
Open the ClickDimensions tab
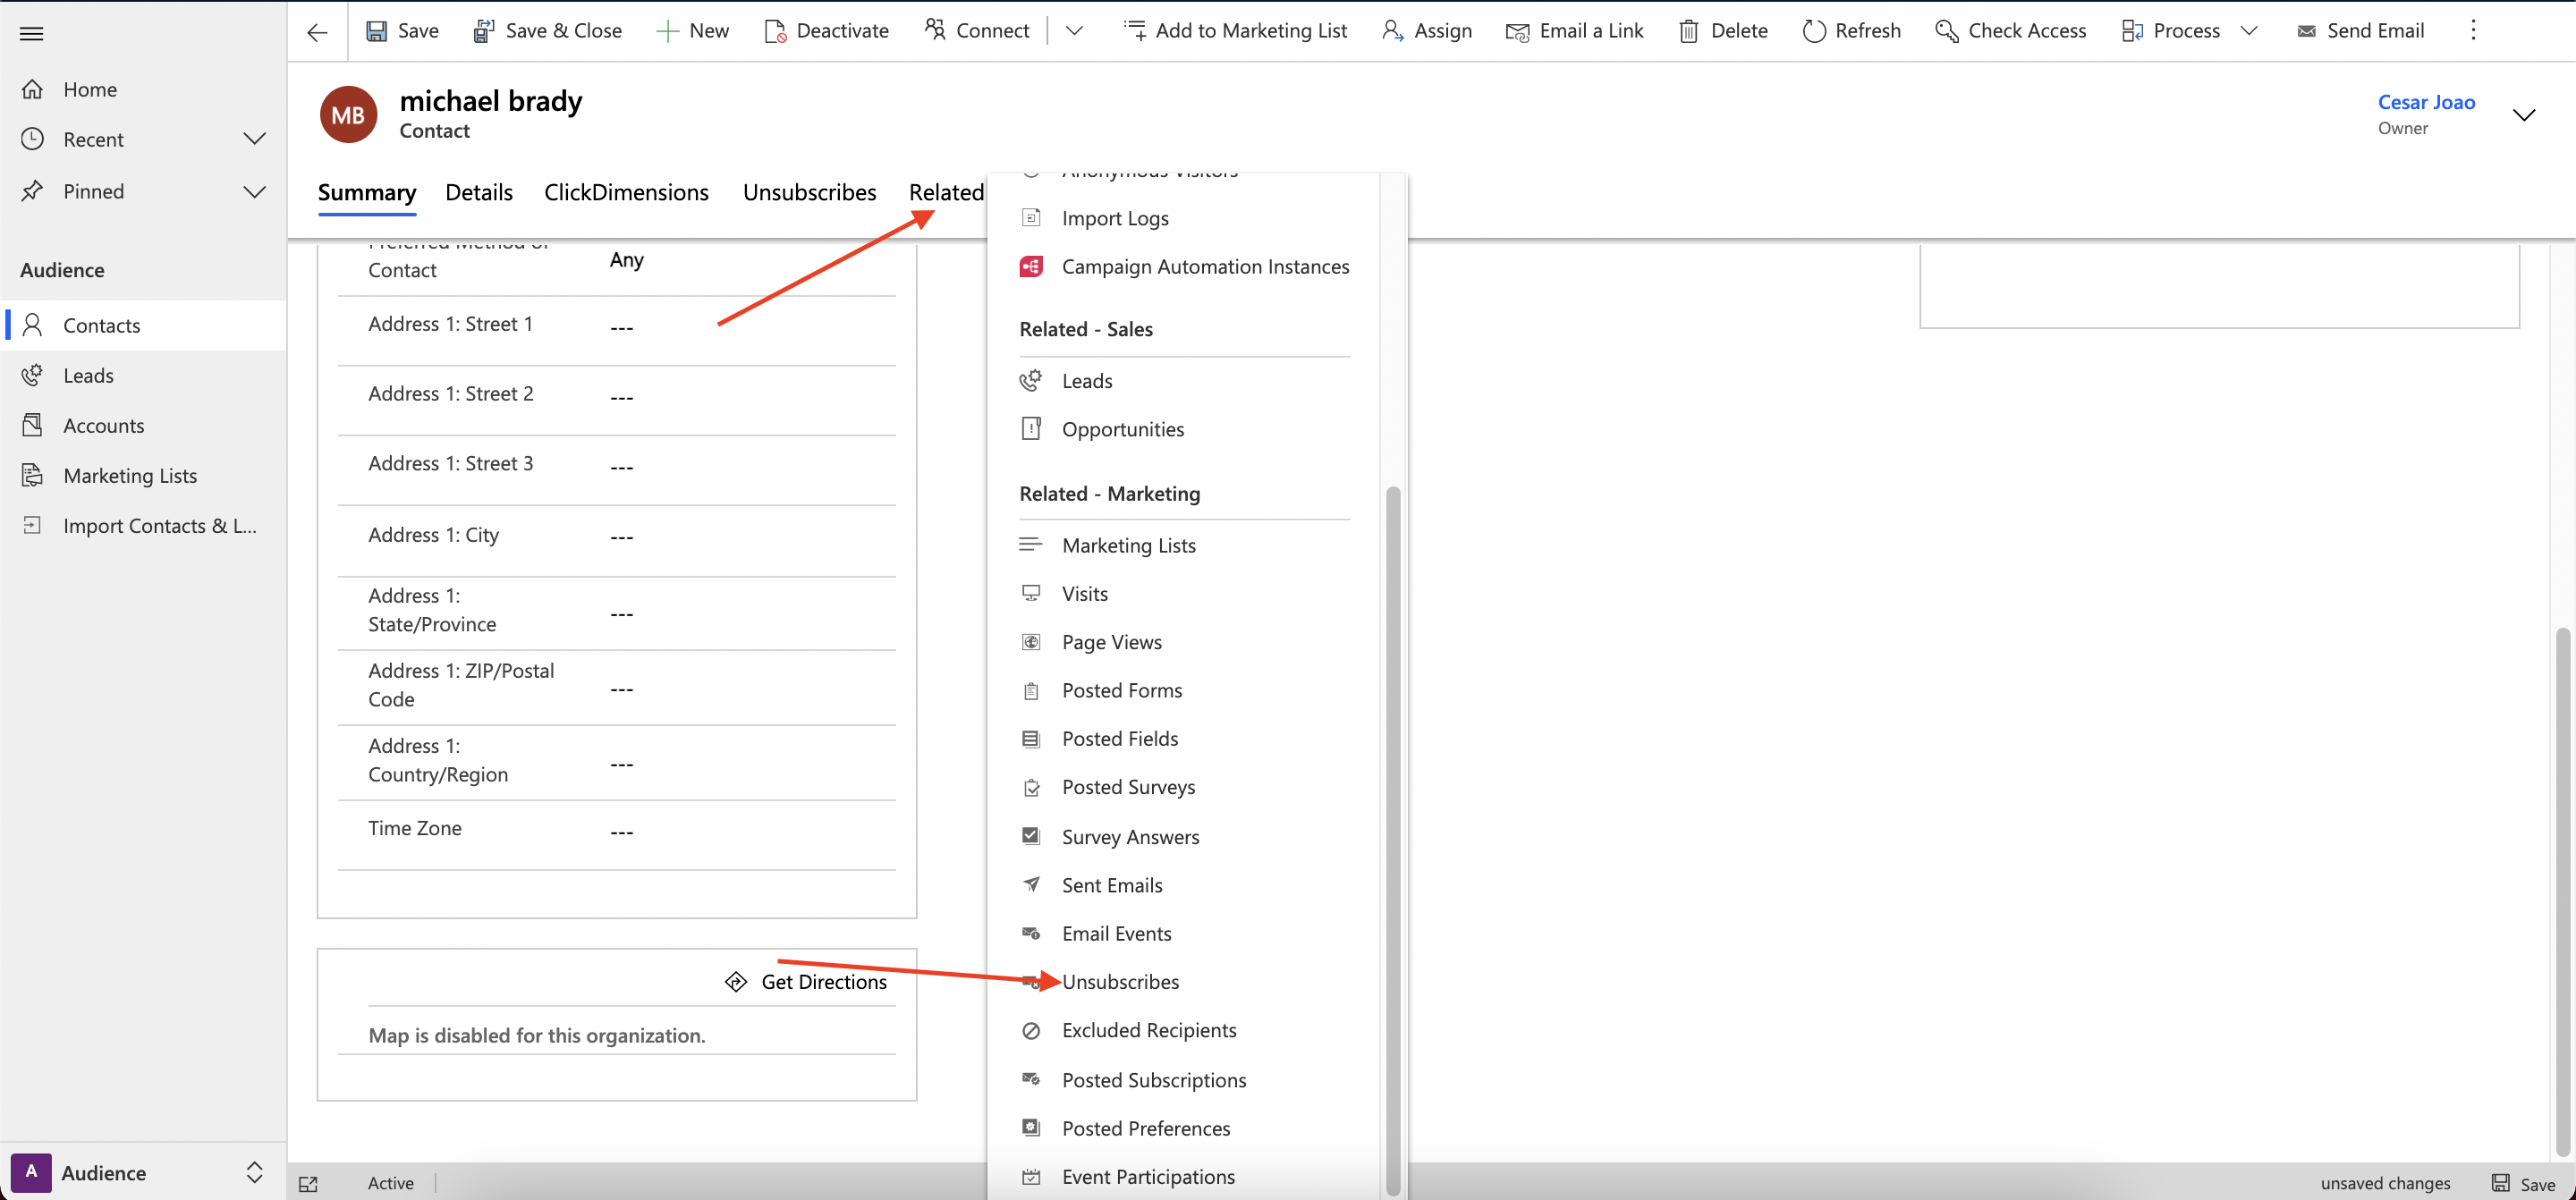click(x=626, y=192)
